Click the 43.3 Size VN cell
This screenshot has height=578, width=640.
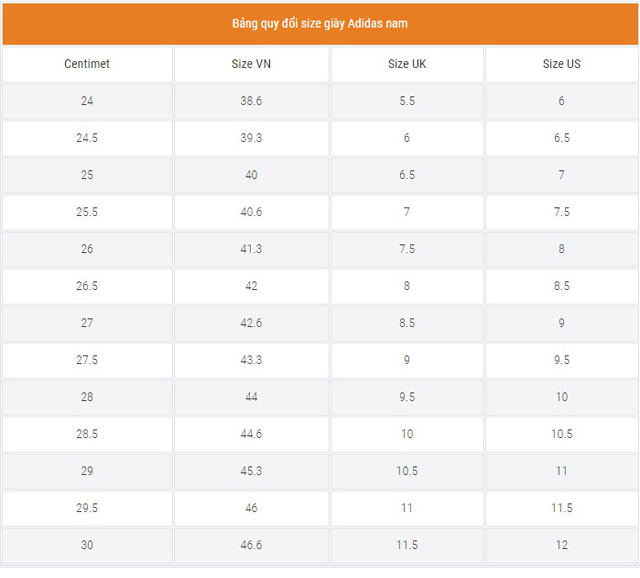[x=251, y=360]
